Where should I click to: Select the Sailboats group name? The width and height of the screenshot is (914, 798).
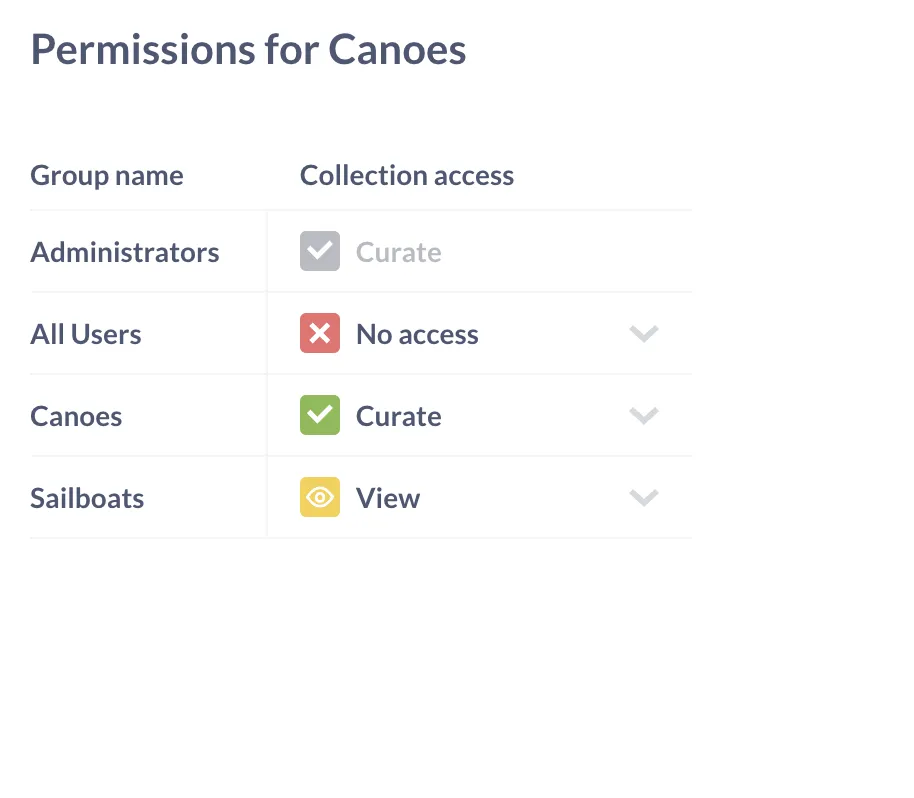coord(87,497)
